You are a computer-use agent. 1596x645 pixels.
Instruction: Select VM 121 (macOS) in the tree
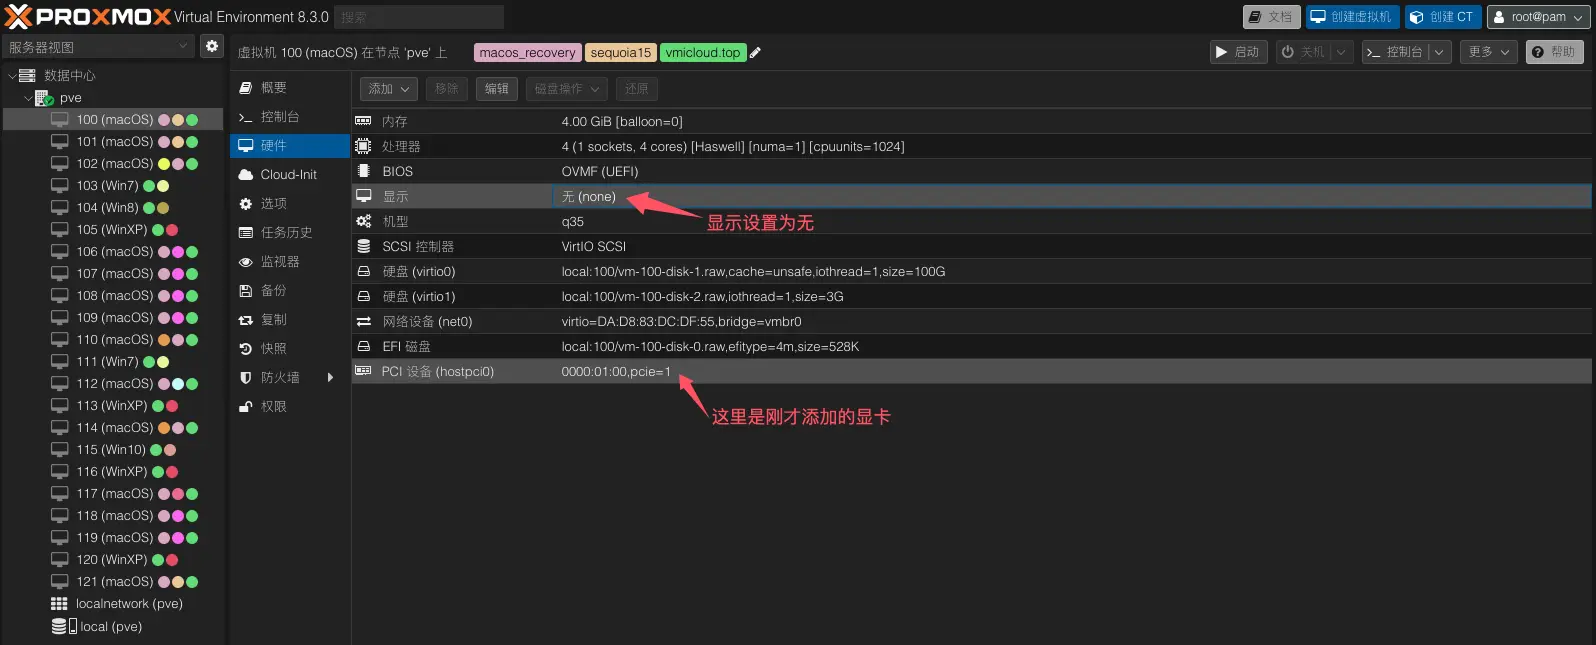pyautogui.click(x=114, y=582)
